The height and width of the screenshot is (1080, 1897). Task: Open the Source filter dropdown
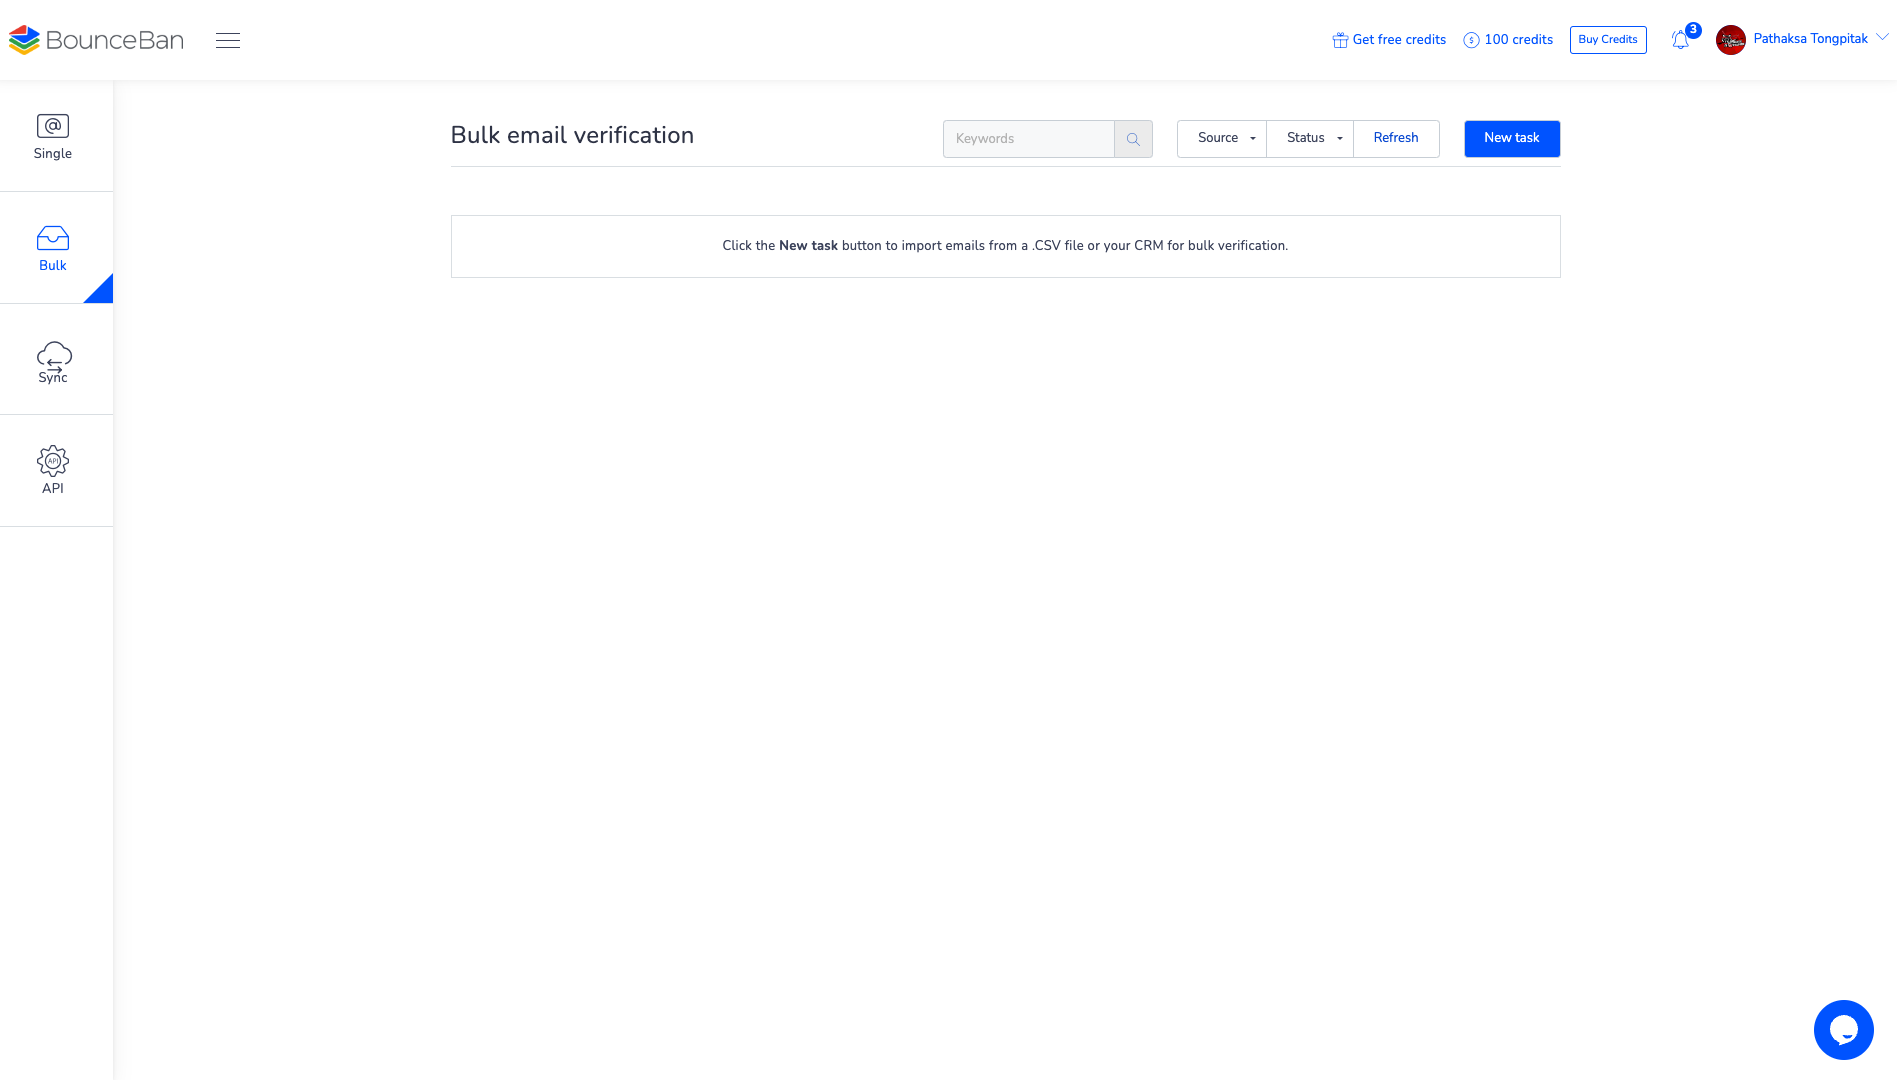(1221, 138)
